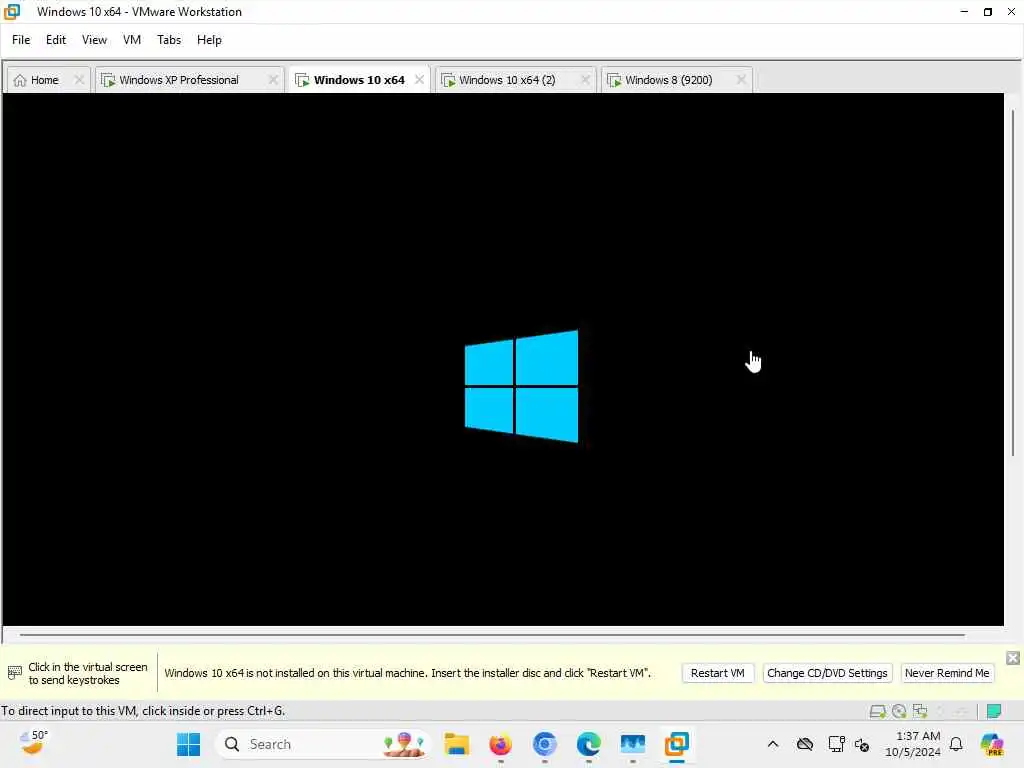
Task: Open the Copilot preview icon
Action: [x=991, y=744]
